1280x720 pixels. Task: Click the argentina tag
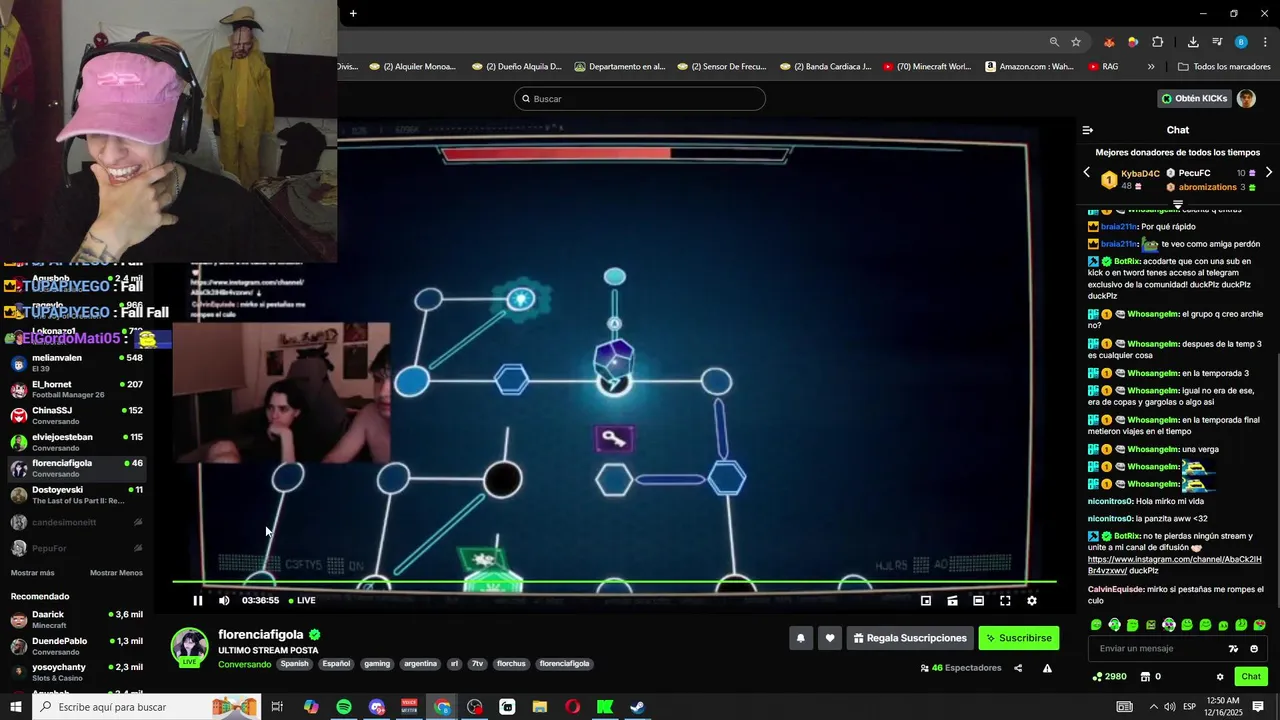point(421,664)
